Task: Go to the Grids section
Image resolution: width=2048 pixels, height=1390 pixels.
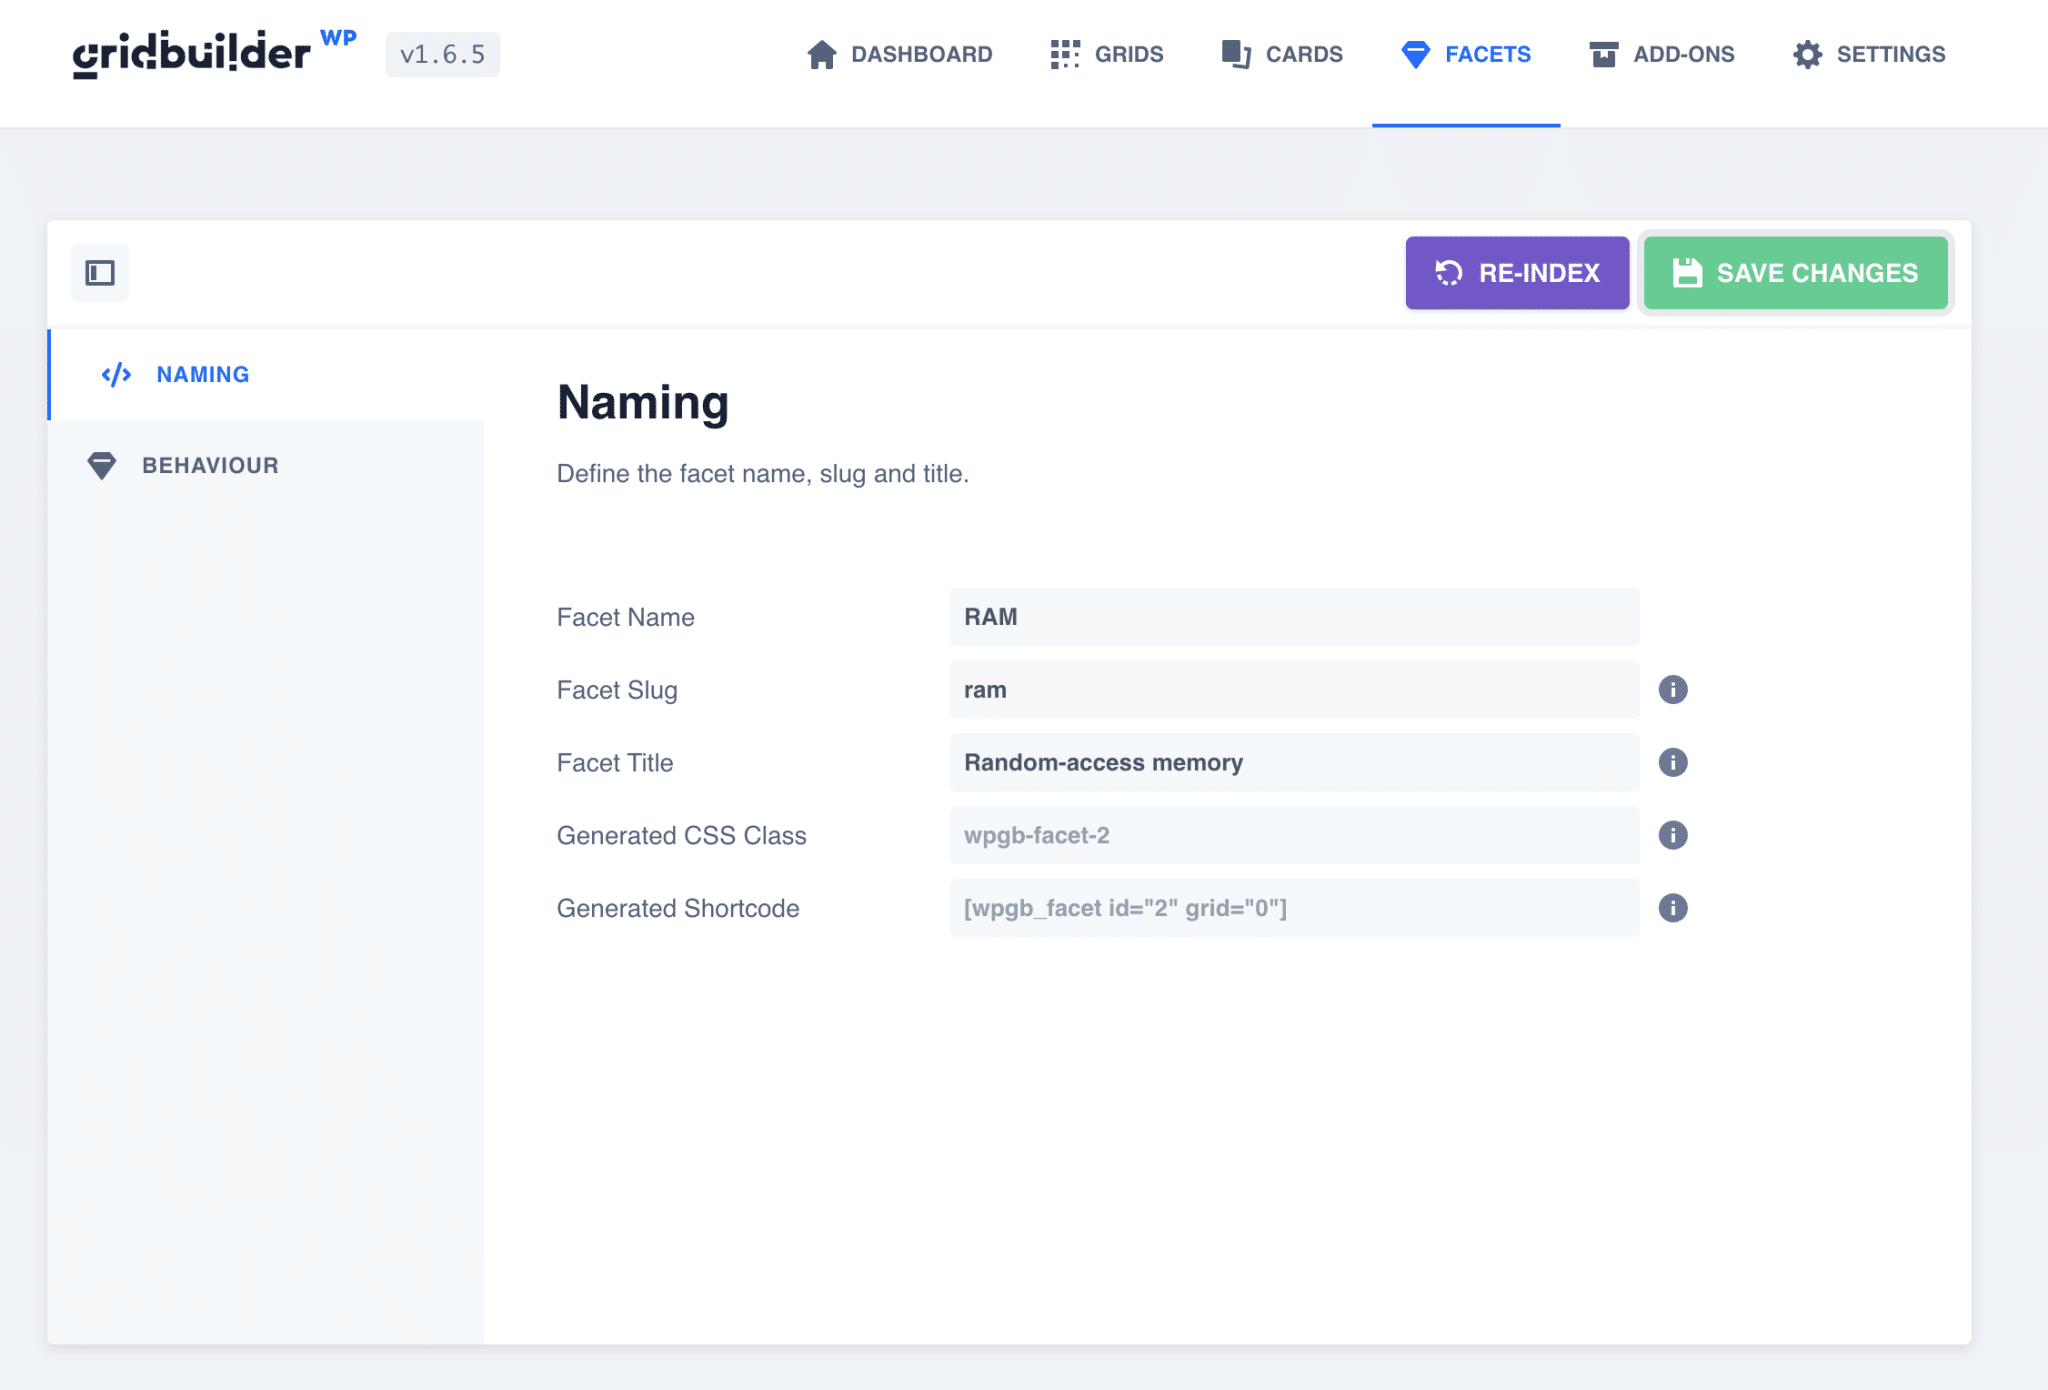Action: coord(1107,54)
